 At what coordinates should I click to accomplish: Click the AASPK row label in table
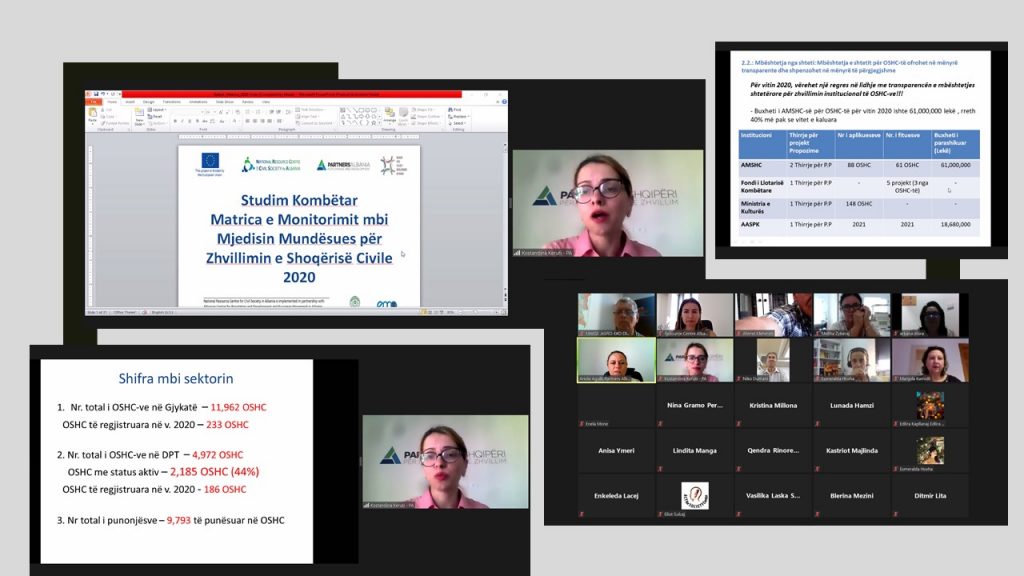coord(750,224)
